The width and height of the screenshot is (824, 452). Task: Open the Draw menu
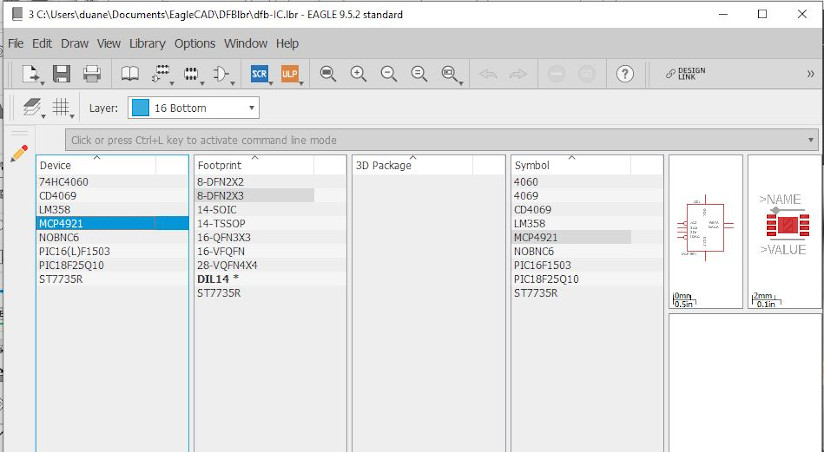[75, 44]
